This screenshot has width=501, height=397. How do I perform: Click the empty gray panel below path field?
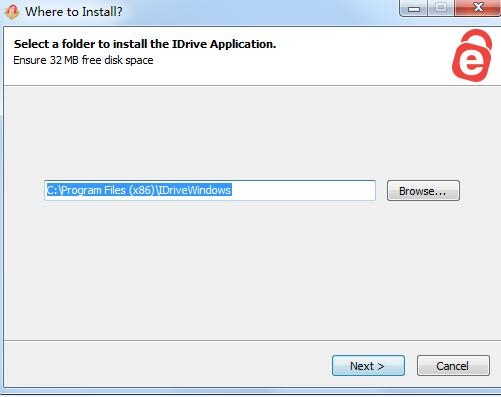point(250,270)
